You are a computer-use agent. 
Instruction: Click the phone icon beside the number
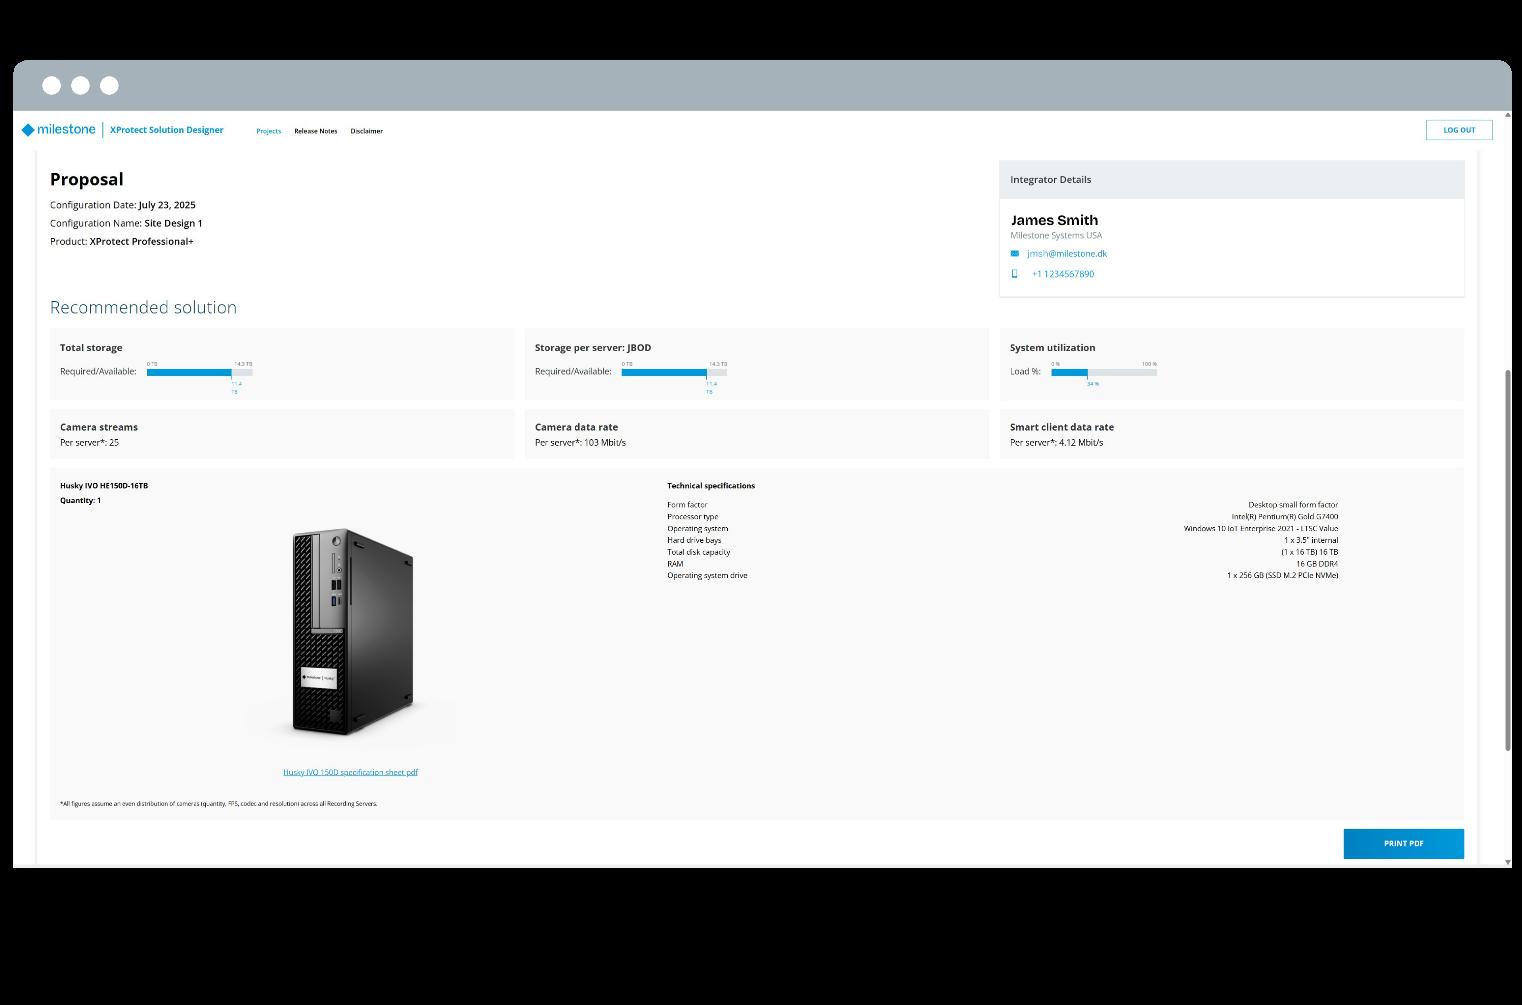(x=1015, y=274)
